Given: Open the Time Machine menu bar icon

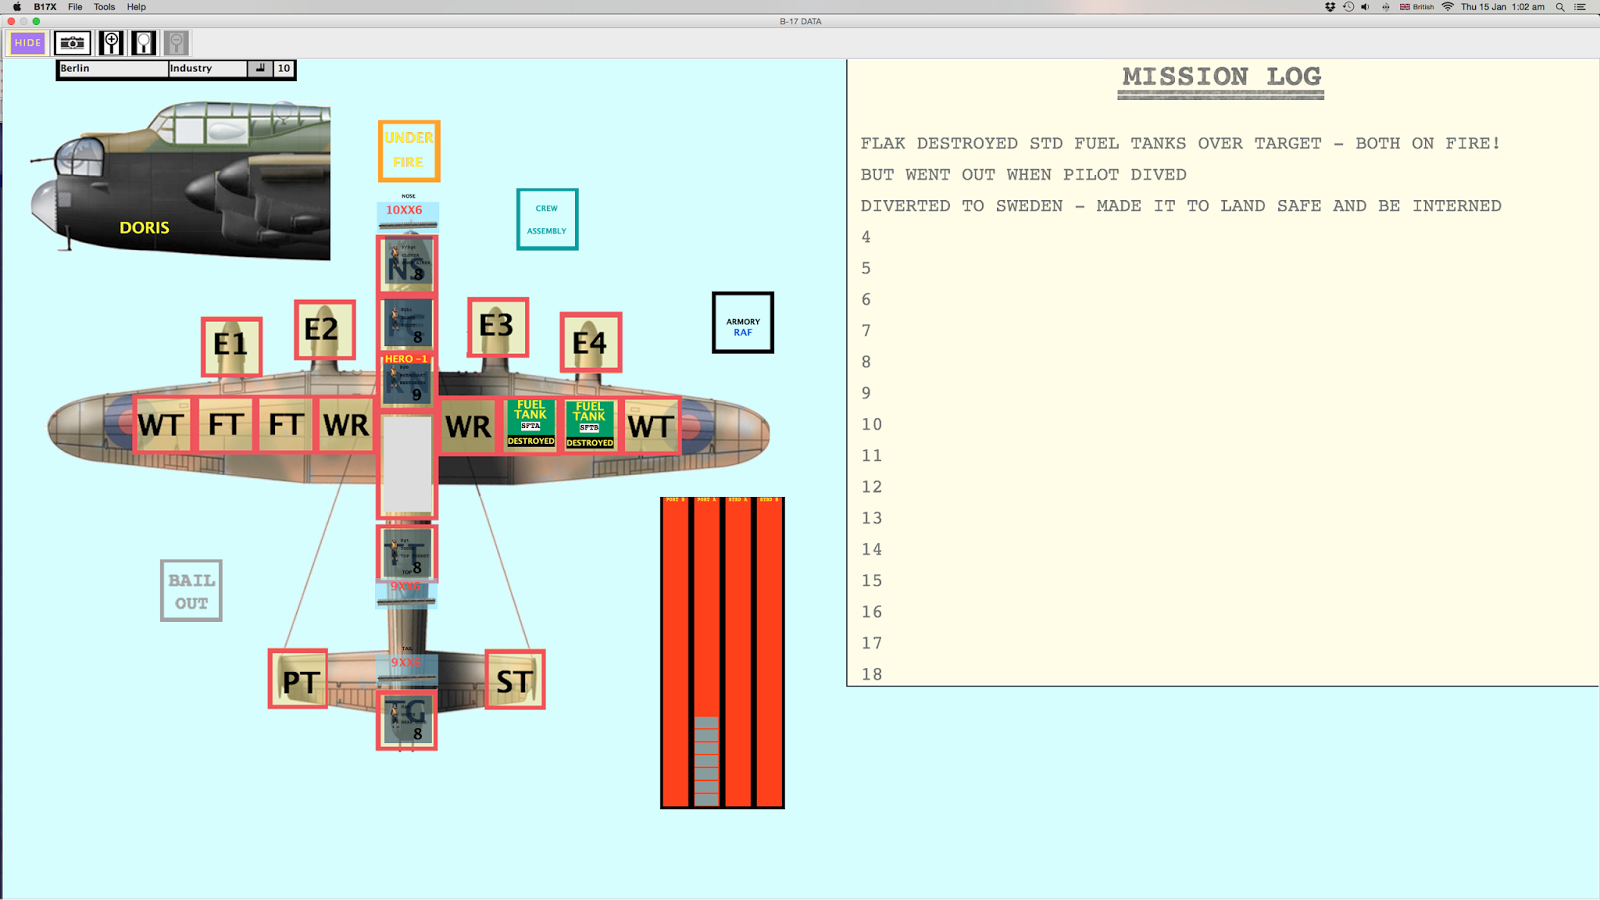Looking at the screenshot, I should [1348, 7].
